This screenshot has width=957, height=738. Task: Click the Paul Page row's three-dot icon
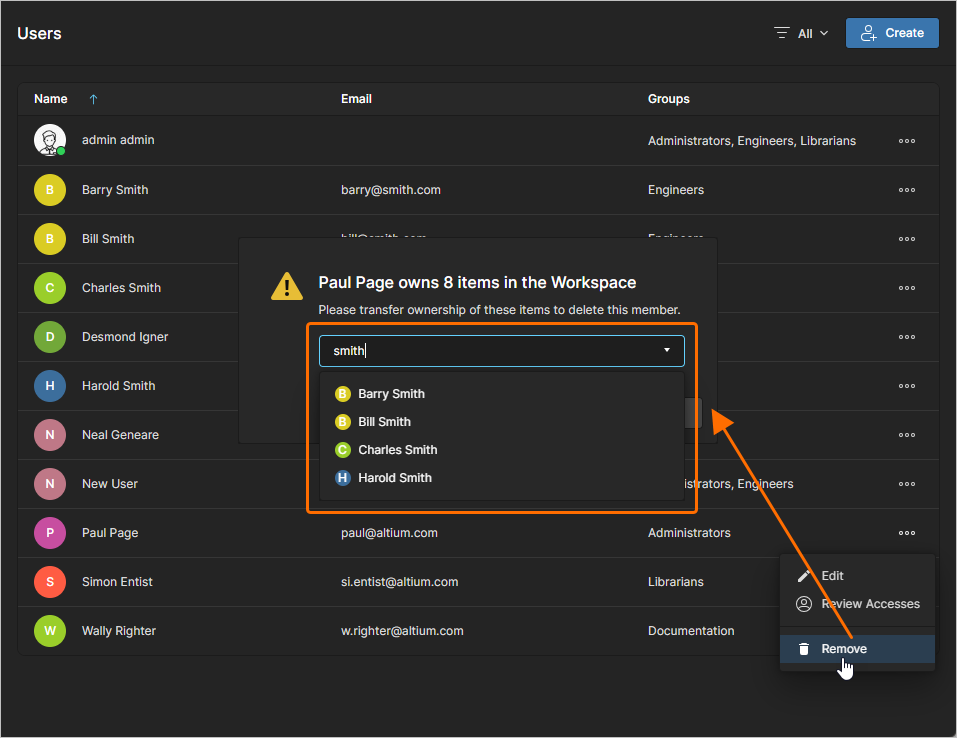tap(906, 533)
